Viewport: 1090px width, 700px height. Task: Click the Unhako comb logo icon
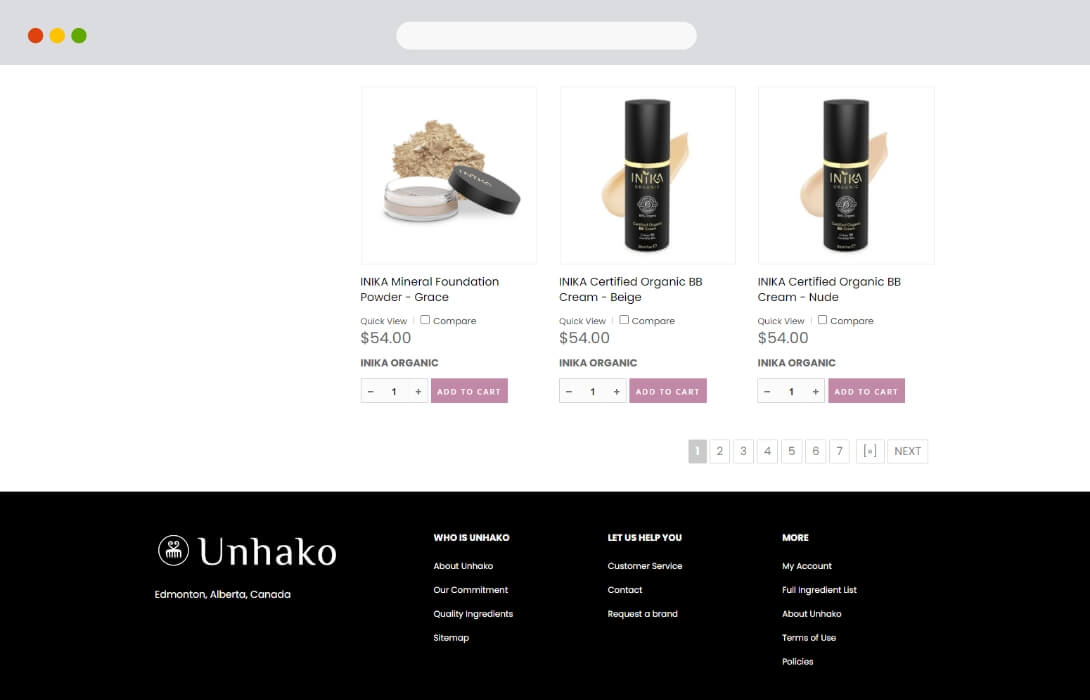tap(173, 551)
